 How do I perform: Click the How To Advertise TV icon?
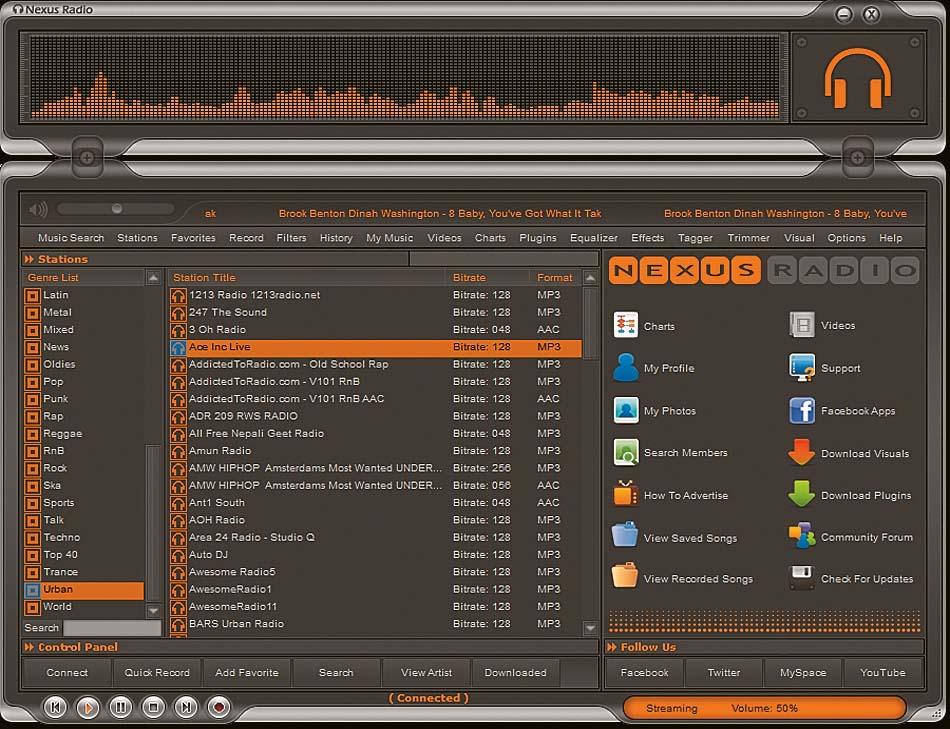[x=626, y=495]
